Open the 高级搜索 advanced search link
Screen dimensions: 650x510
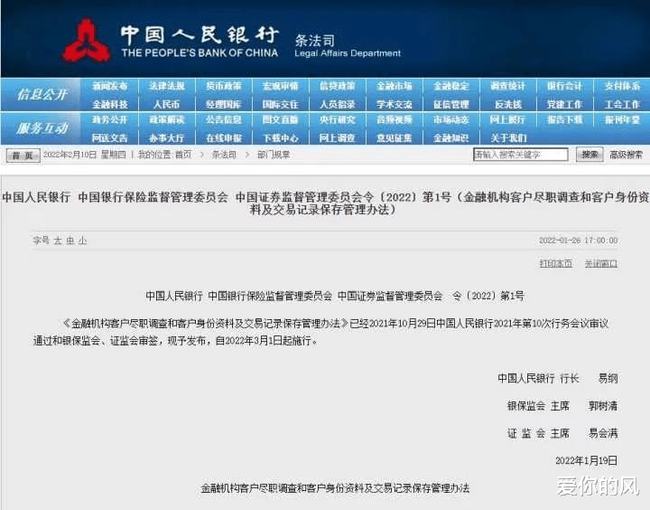pyautogui.click(x=626, y=155)
